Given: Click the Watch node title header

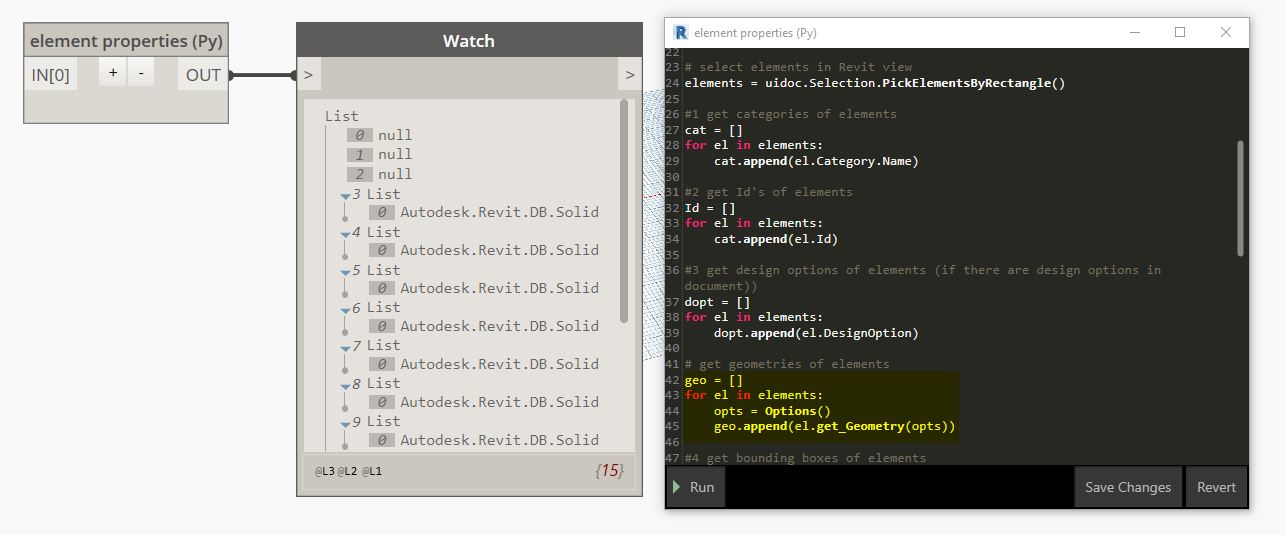Looking at the screenshot, I should pos(469,41).
